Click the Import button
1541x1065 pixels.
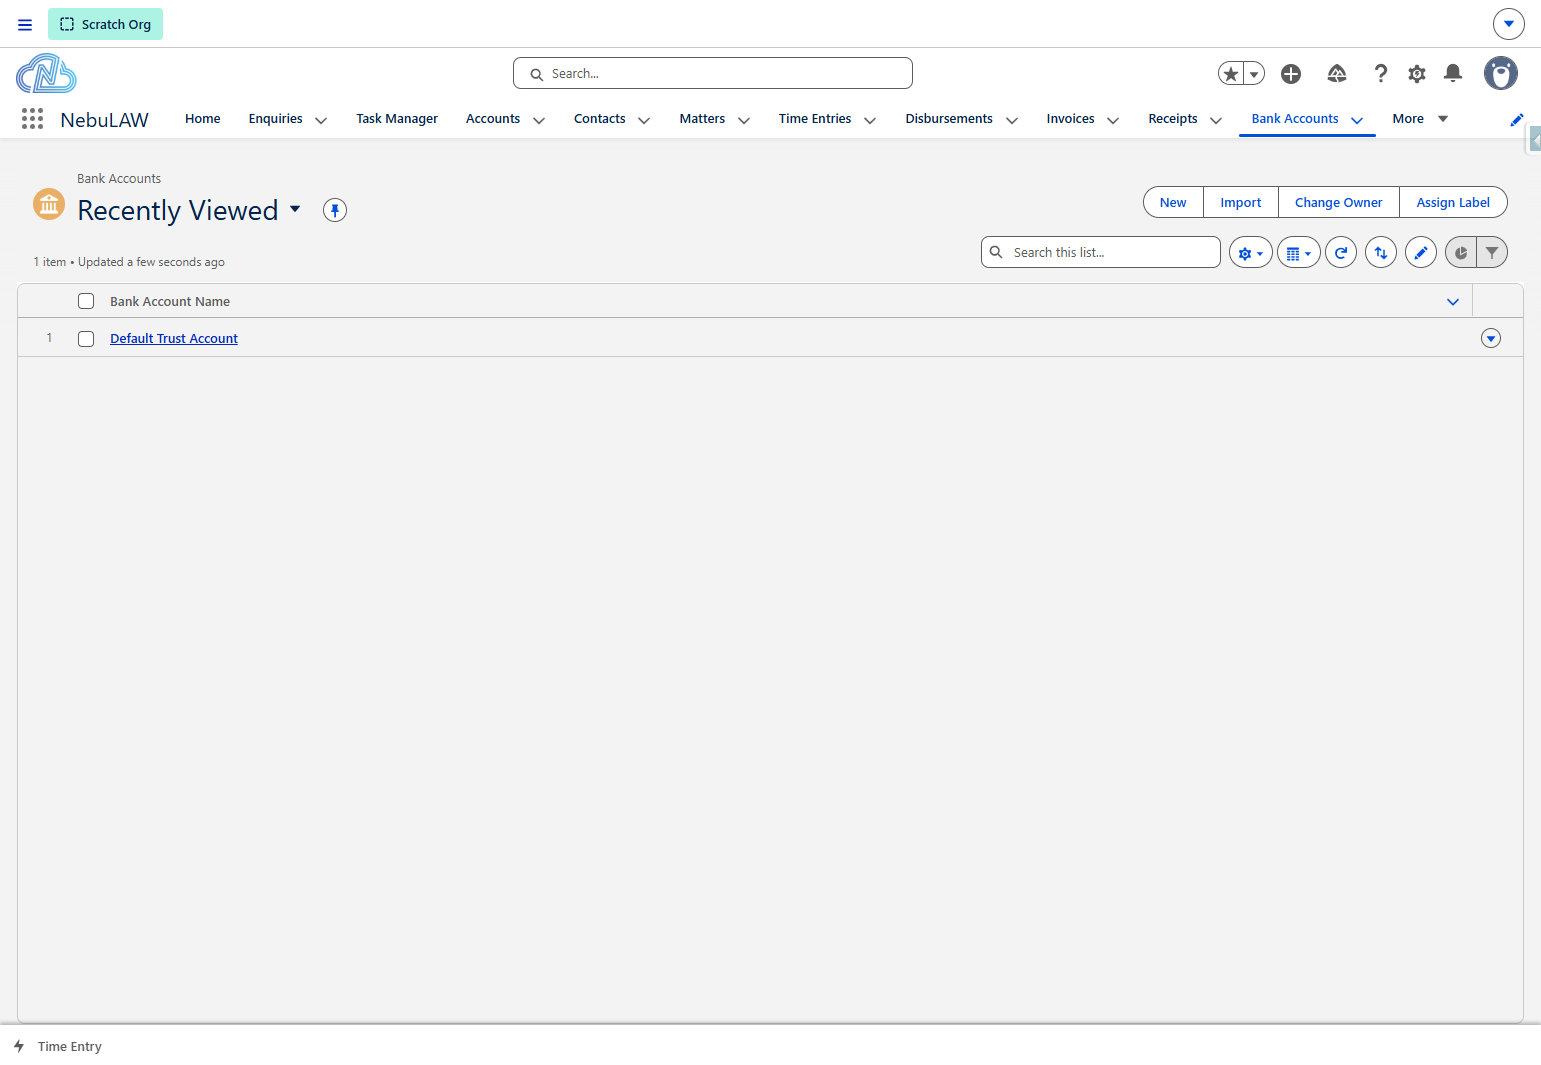coord(1241,202)
